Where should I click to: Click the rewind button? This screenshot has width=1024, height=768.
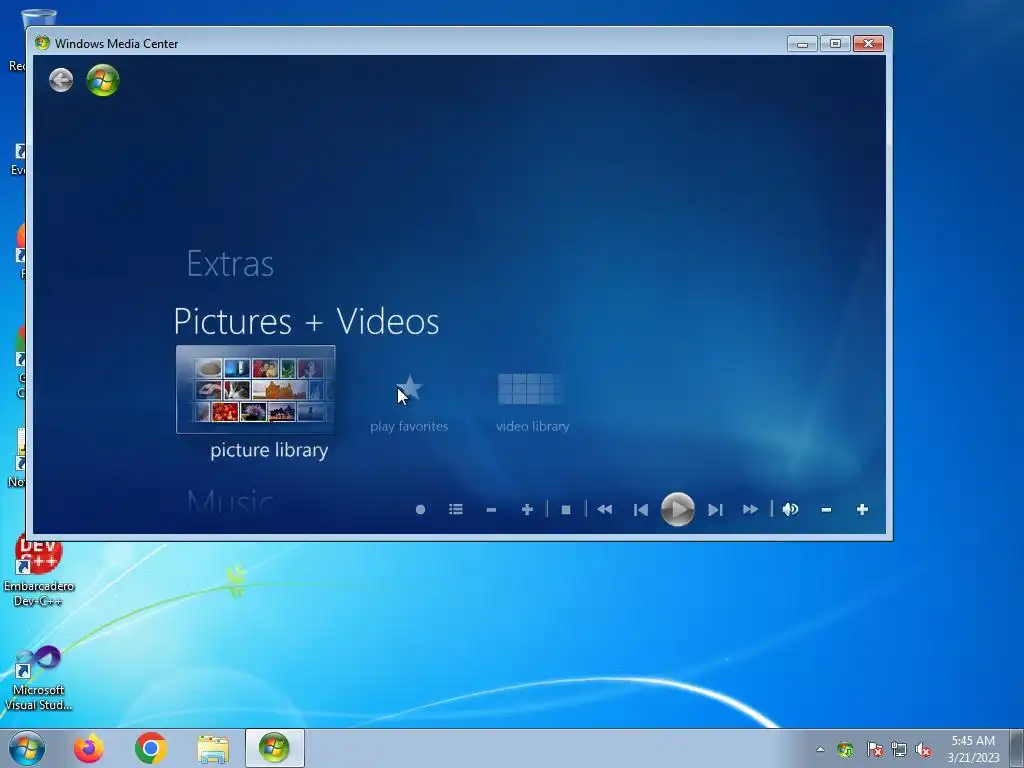605,509
